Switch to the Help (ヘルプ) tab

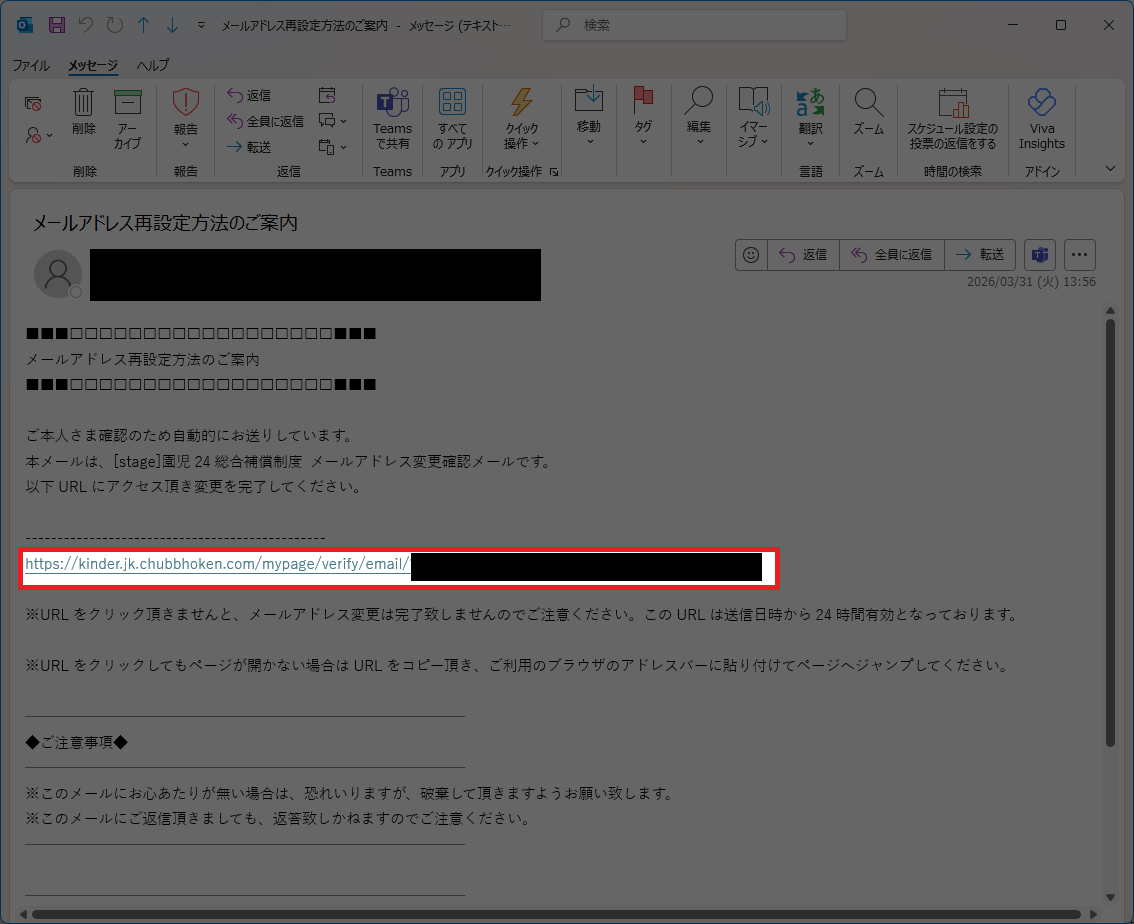pyautogui.click(x=153, y=65)
